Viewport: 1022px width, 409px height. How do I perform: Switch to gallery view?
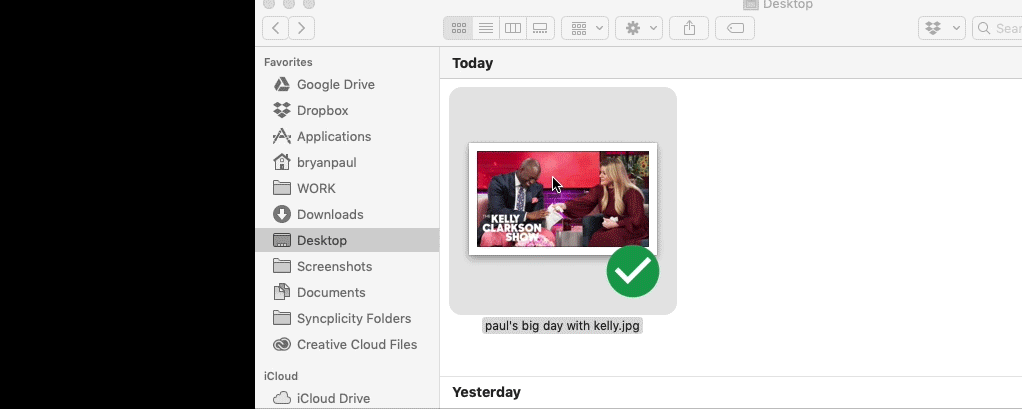coord(540,28)
